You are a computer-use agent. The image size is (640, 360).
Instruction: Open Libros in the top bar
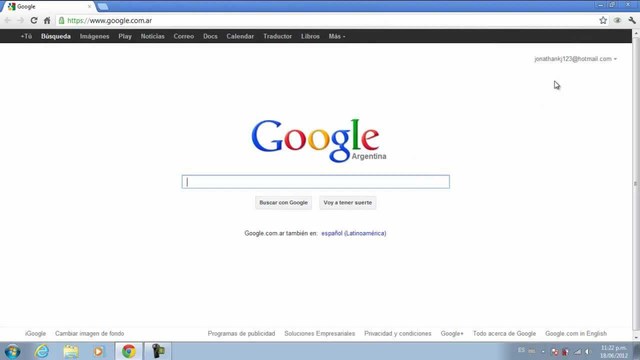[310, 36]
